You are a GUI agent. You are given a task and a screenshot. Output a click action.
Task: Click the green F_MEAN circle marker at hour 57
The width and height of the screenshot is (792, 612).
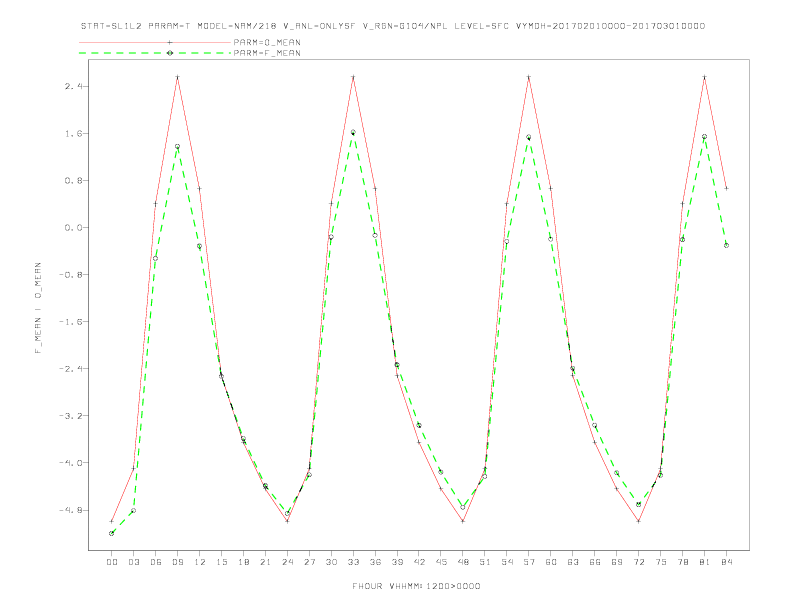(x=529, y=137)
